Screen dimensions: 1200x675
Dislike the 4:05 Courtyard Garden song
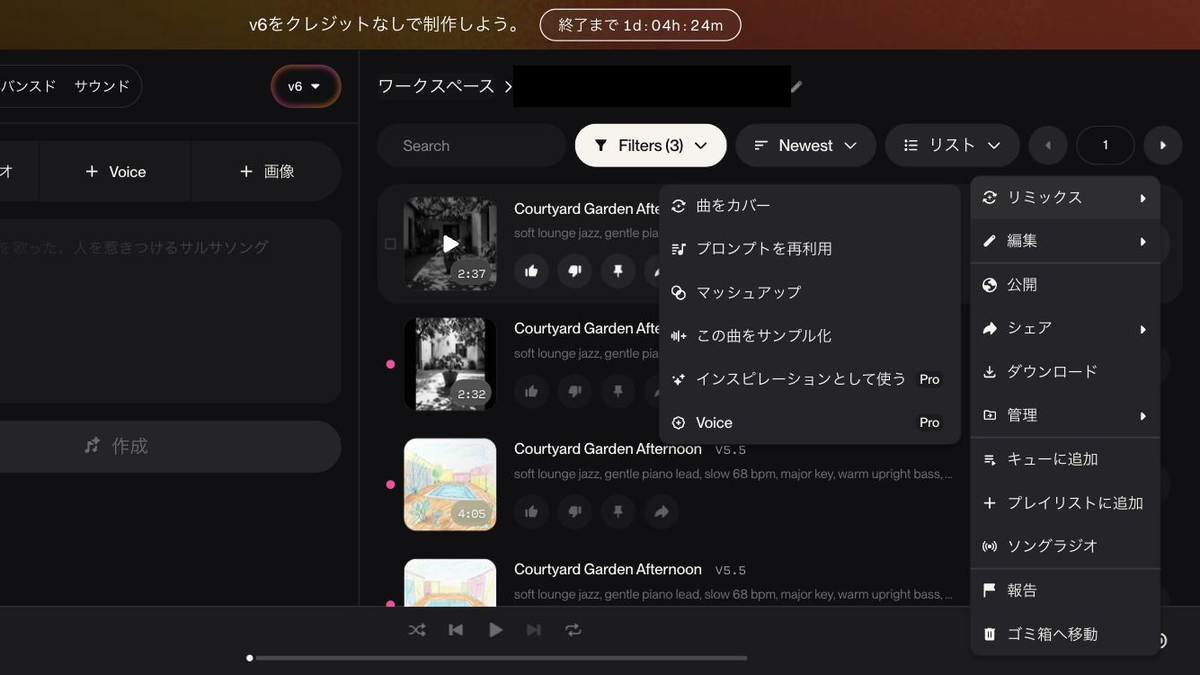574,512
